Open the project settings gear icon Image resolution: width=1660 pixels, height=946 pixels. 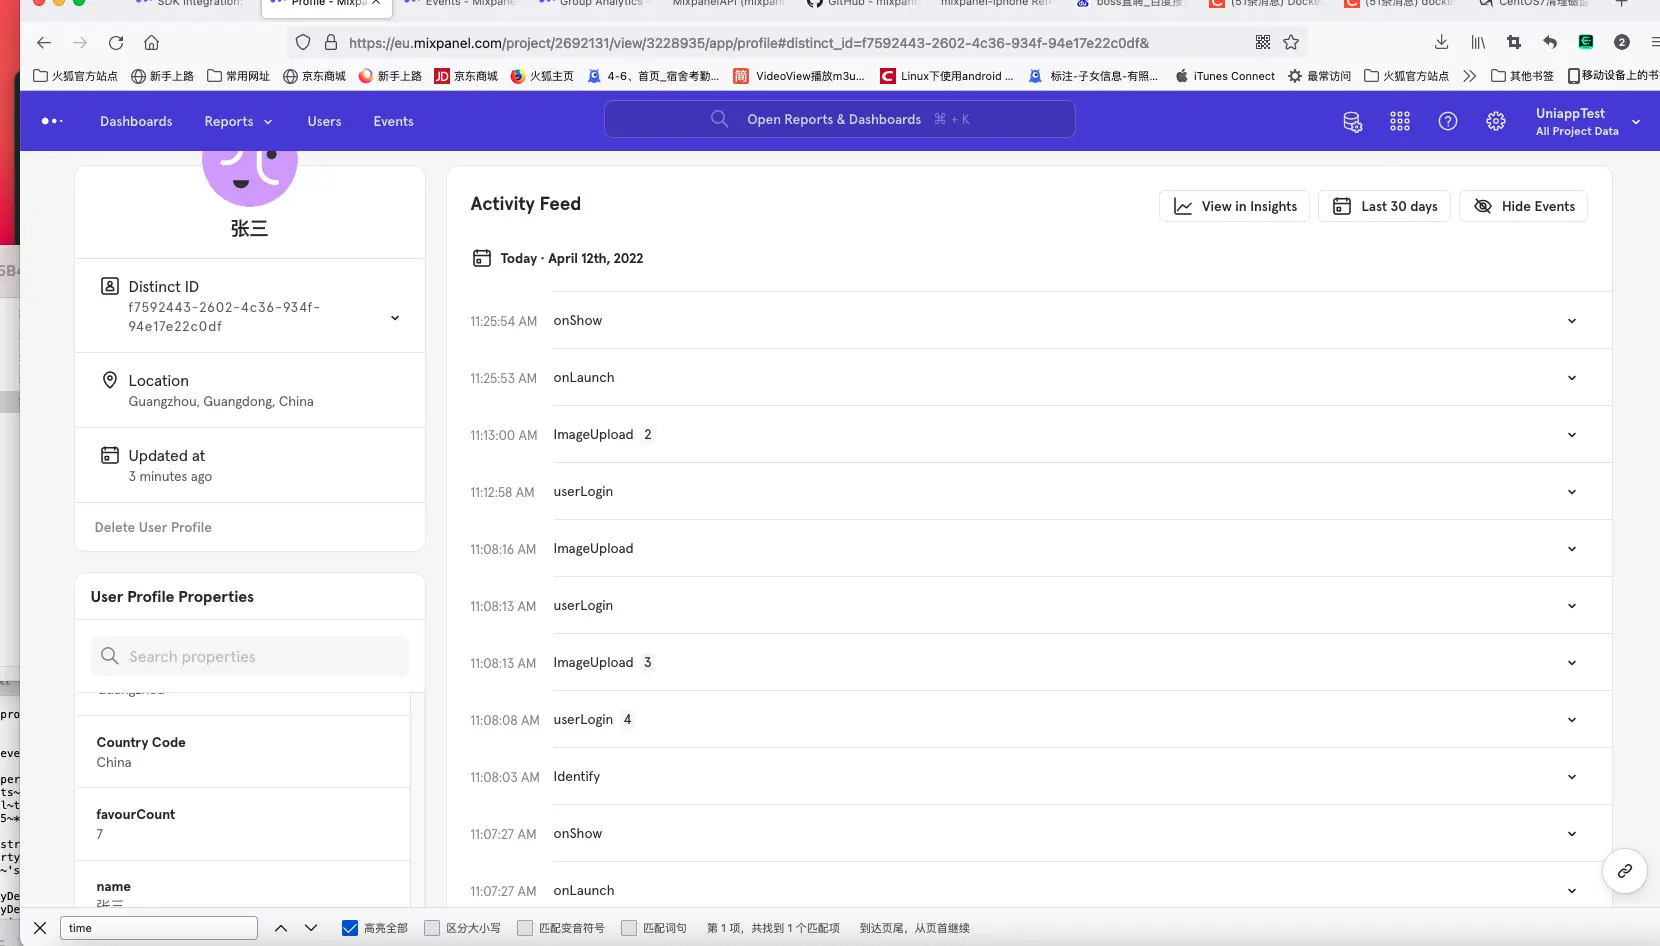tap(1495, 122)
